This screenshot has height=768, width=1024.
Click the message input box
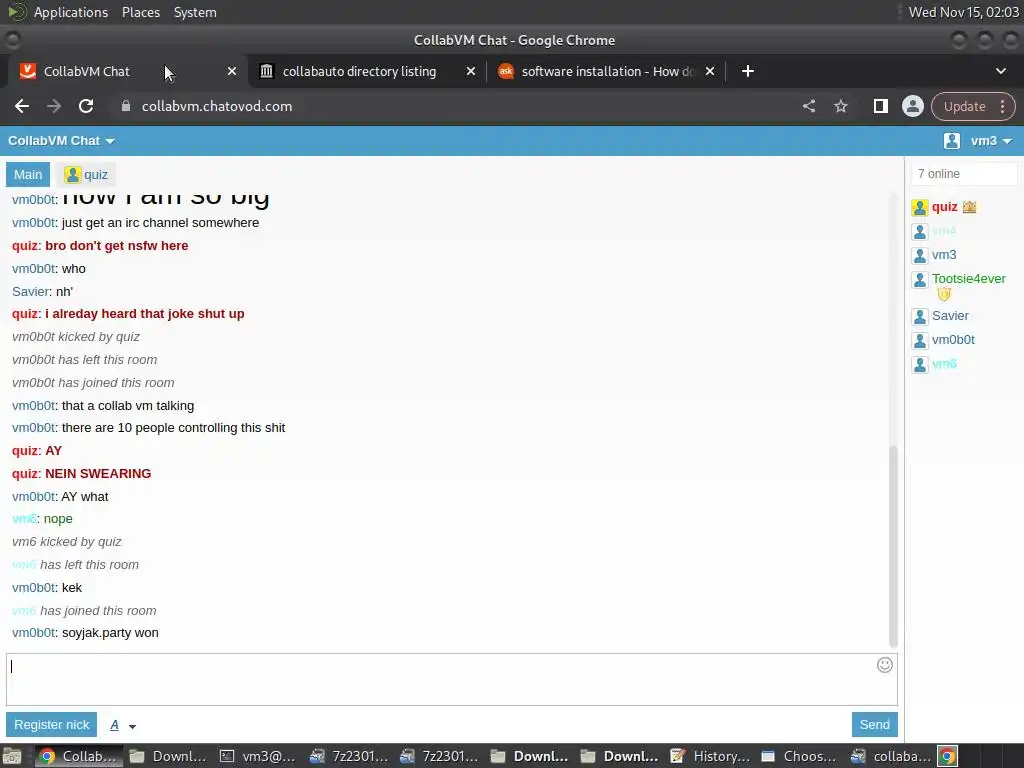451,679
